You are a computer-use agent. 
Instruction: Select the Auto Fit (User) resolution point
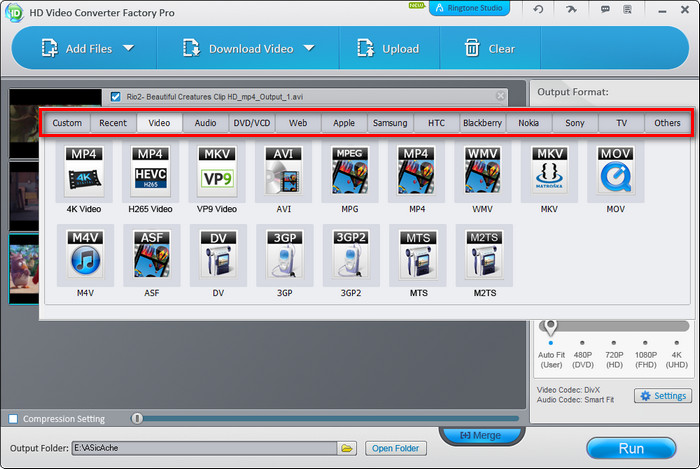click(551, 343)
